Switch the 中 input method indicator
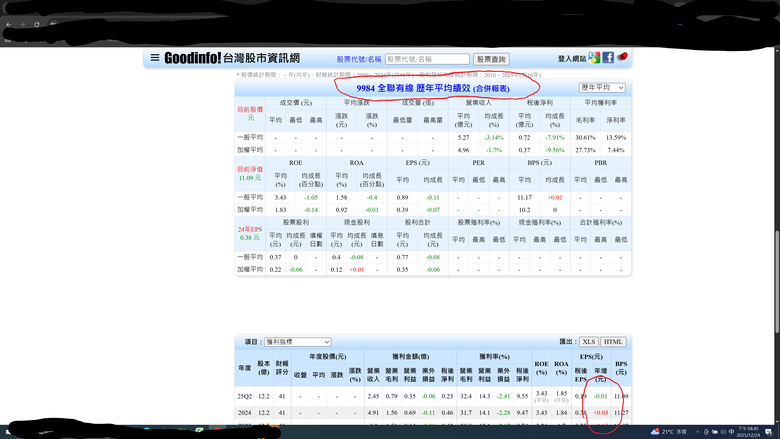The image size is (780, 439). click(x=731, y=432)
